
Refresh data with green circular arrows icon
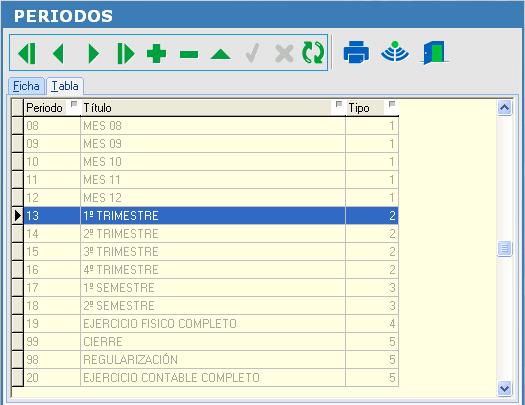pos(313,53)
